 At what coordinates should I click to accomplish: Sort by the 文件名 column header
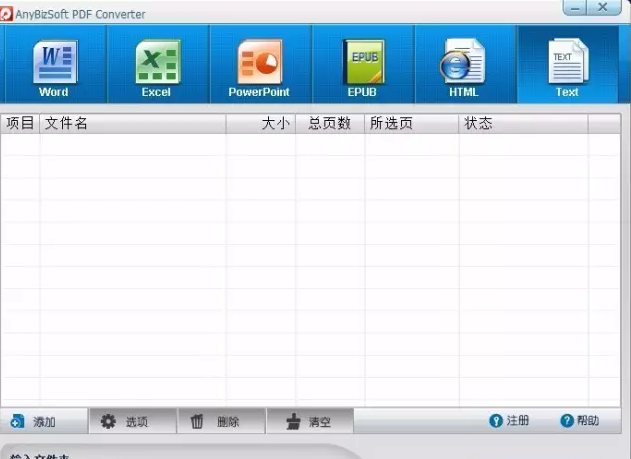point(133,123)
